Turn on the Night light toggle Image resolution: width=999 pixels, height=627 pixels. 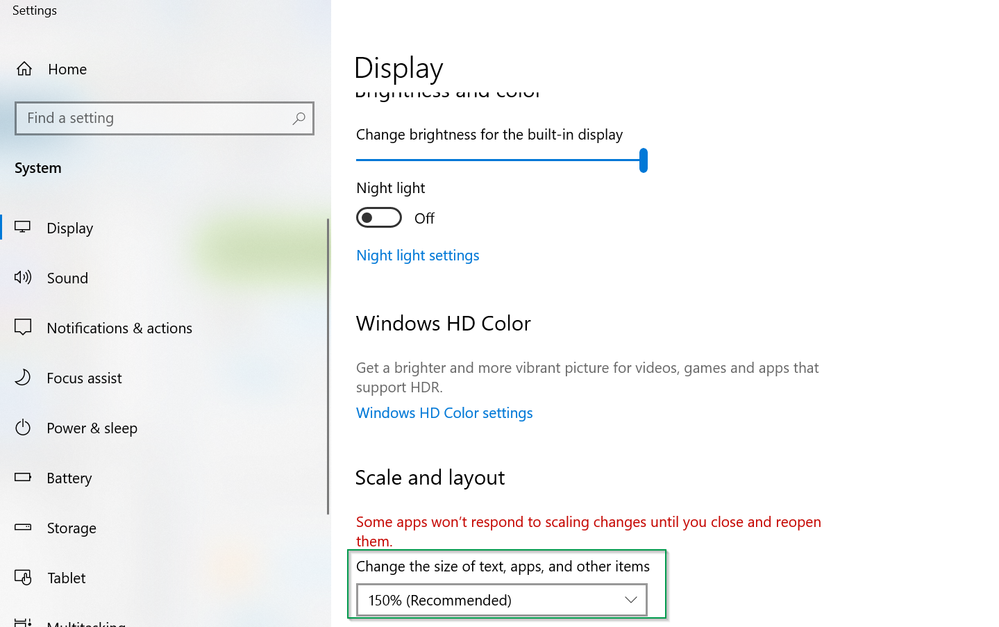[379, 218]
